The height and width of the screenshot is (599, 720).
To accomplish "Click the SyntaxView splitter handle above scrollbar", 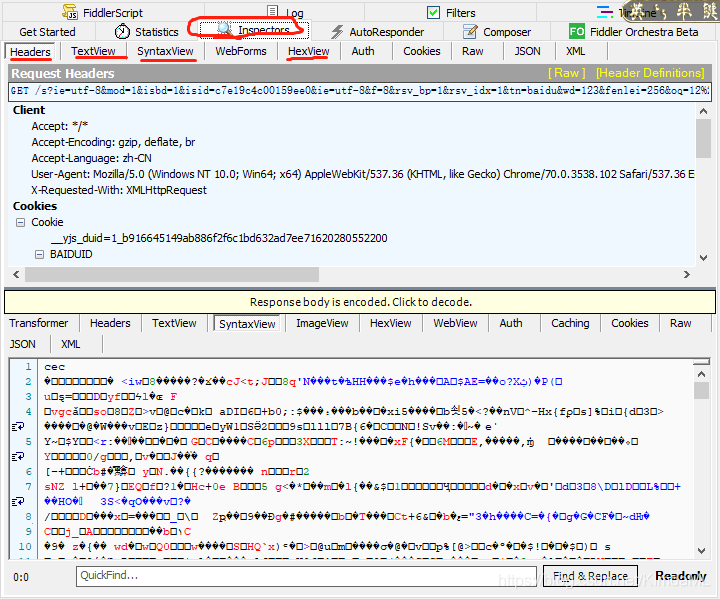I will 702,362.
